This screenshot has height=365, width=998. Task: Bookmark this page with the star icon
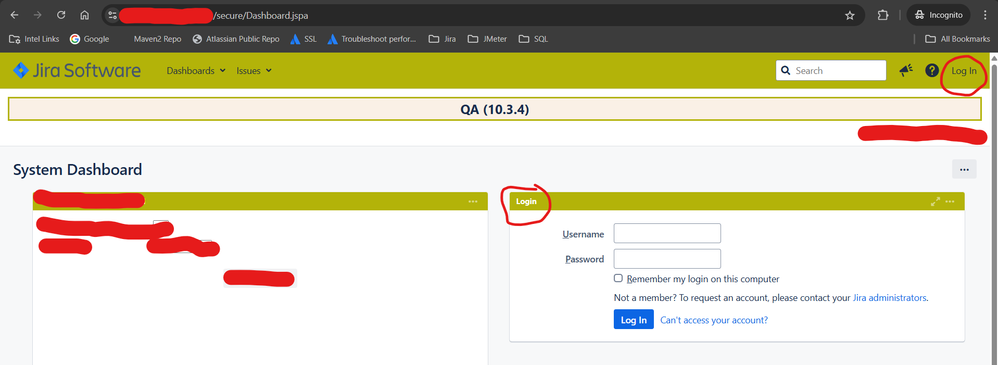click(x=850, y=15)
